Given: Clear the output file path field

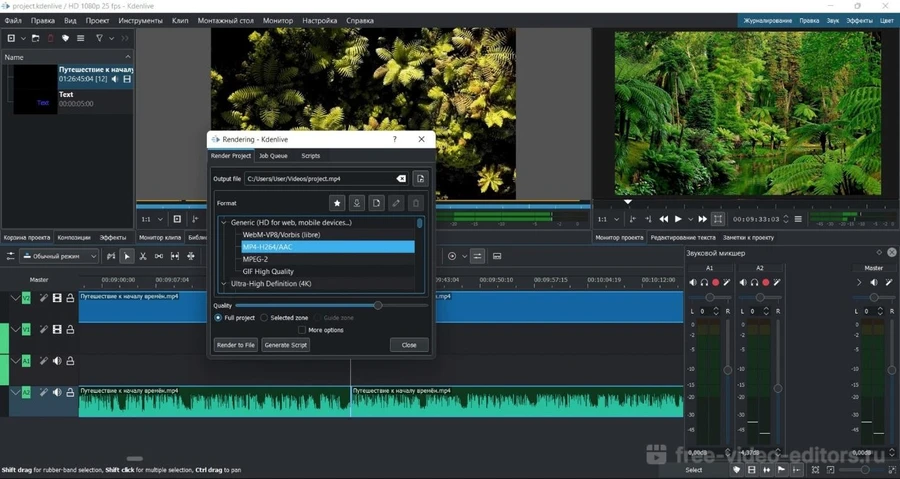Looking at the screenshot, I should pyautogui.click(x=401, y=179).
